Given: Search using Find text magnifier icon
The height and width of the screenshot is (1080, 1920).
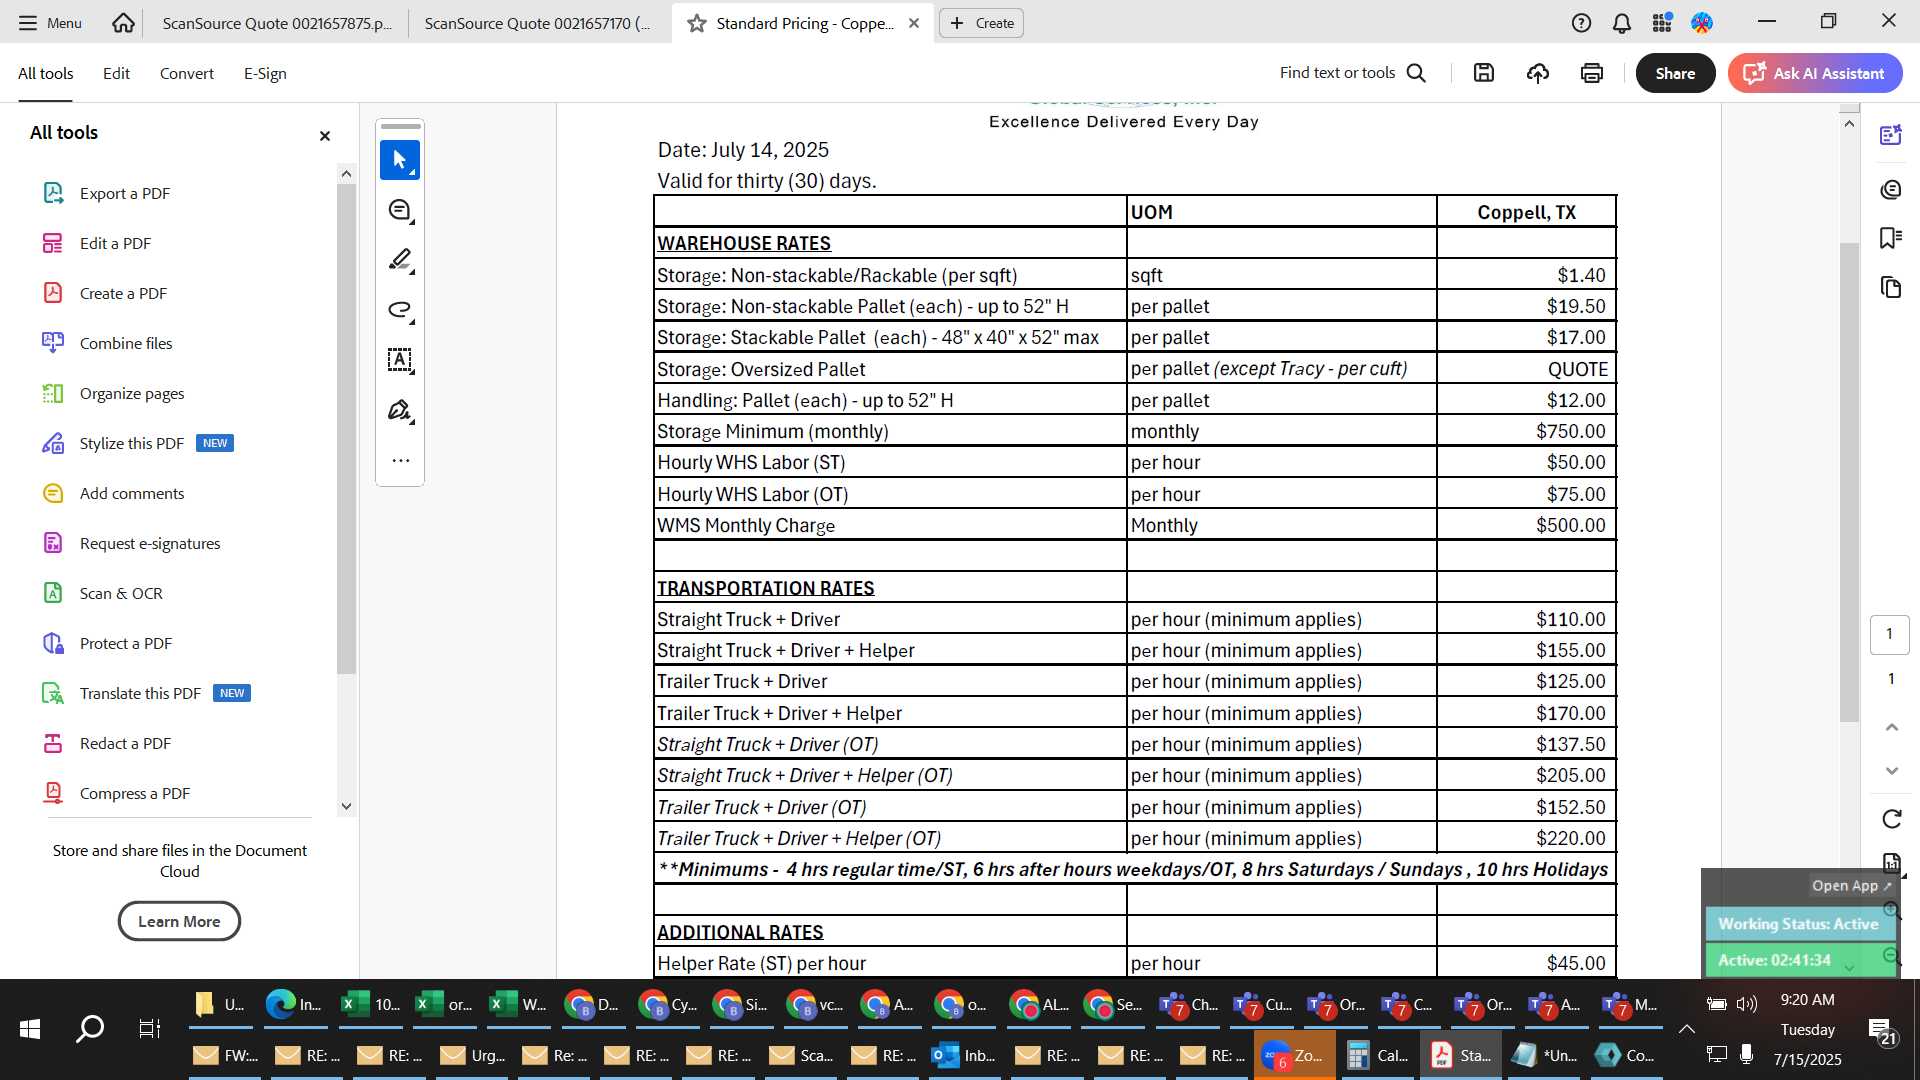Looking at the screenshot, I should pyautogui.click(x=1416, y=73).
